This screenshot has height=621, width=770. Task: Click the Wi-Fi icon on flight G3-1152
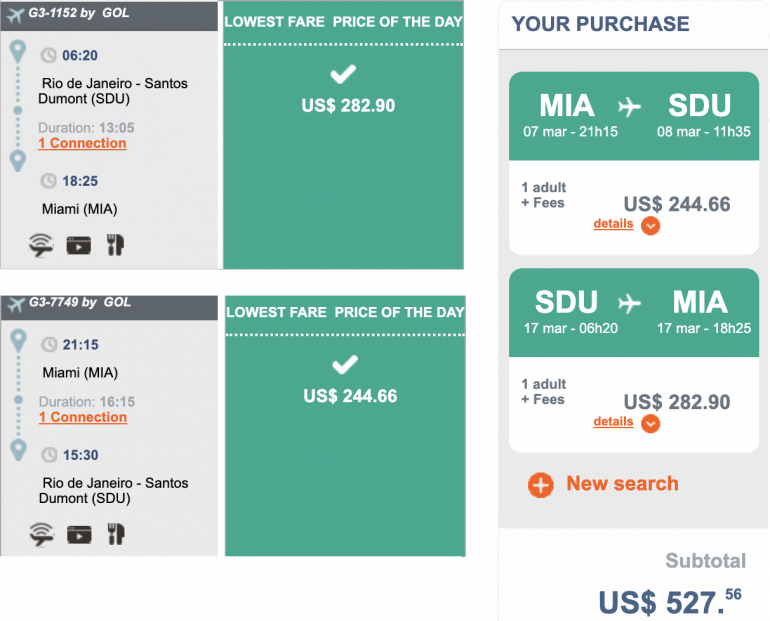point(41,246)
